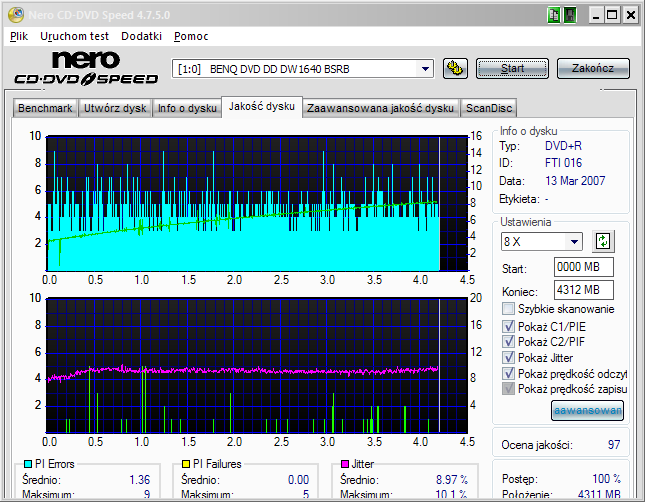Viewport: 645px width, 502px height.
Task: Click the refresh disc info icon
Action: [x=603, y=241]
